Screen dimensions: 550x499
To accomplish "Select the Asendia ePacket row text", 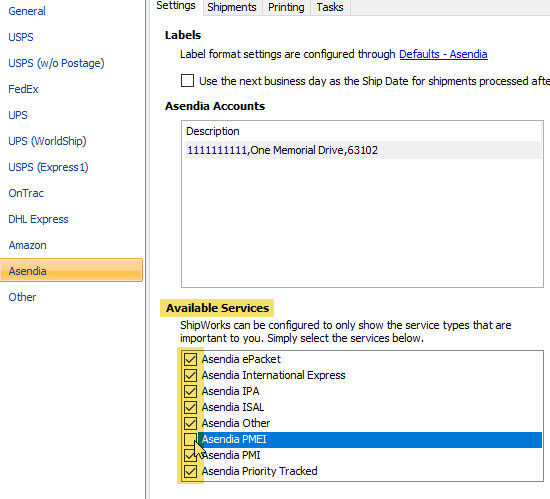I will 241,359.
